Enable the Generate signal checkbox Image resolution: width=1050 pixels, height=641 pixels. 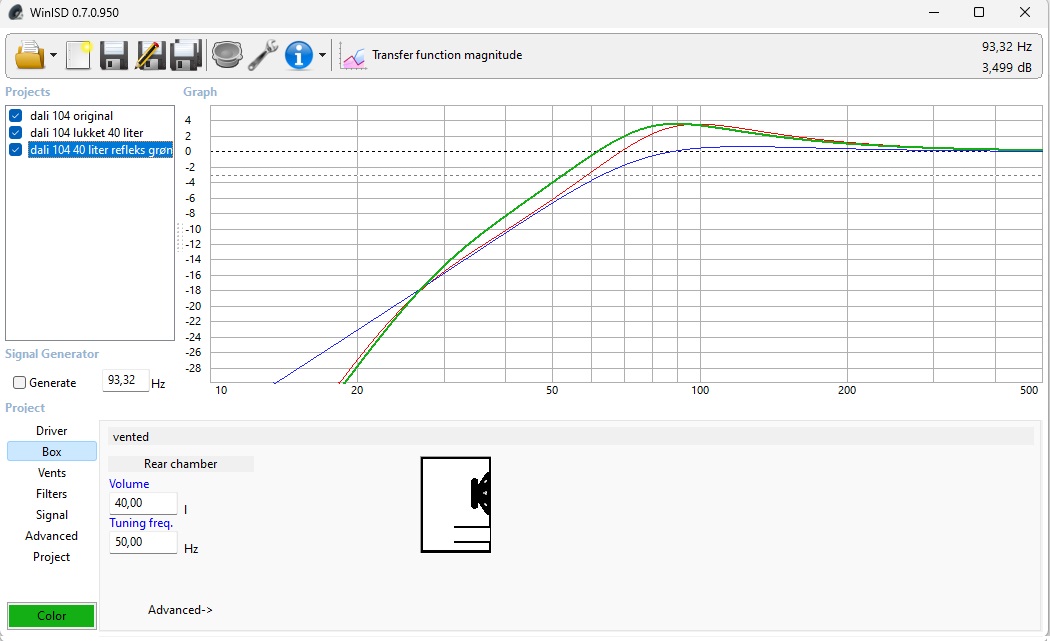tap(19, 382)
